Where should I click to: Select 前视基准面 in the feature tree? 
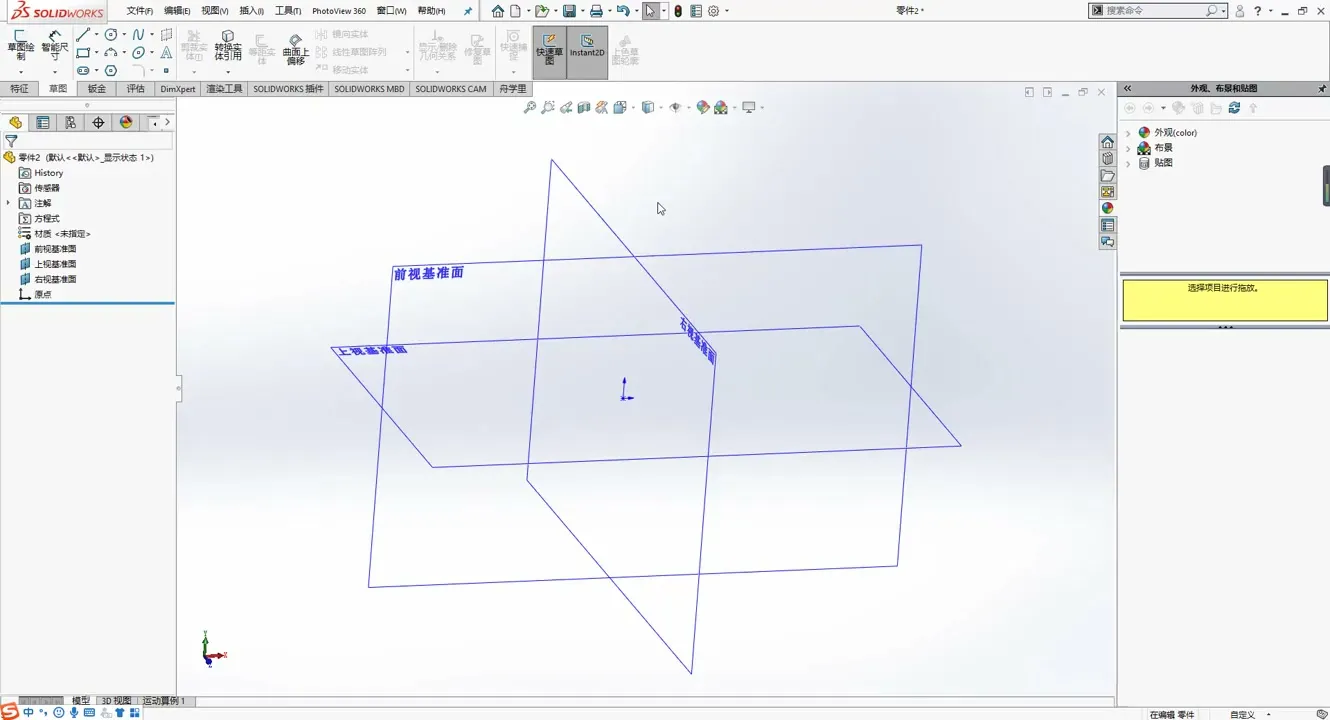(55, 249)
